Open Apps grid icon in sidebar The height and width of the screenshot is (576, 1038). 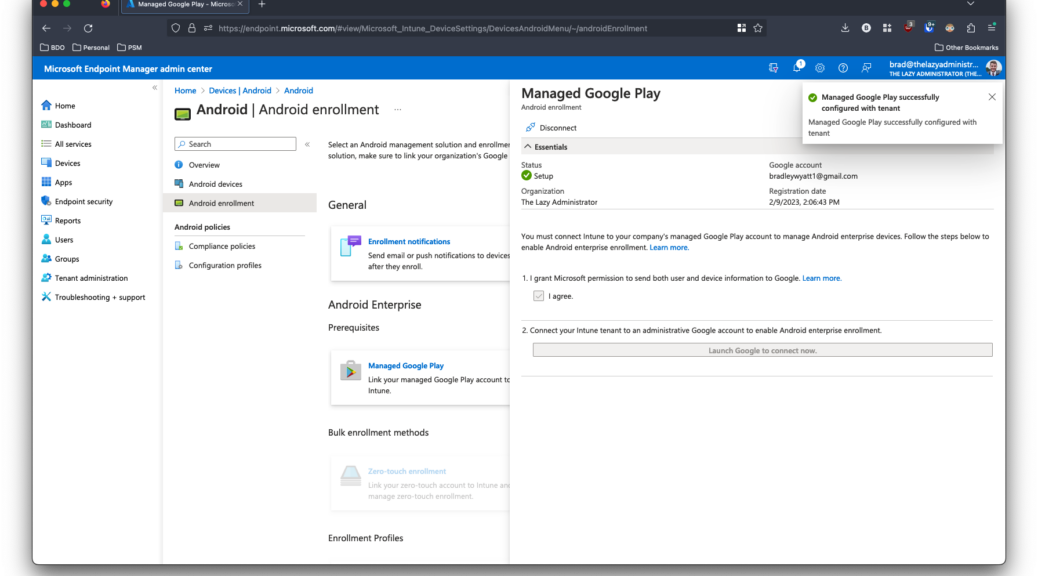46,182
